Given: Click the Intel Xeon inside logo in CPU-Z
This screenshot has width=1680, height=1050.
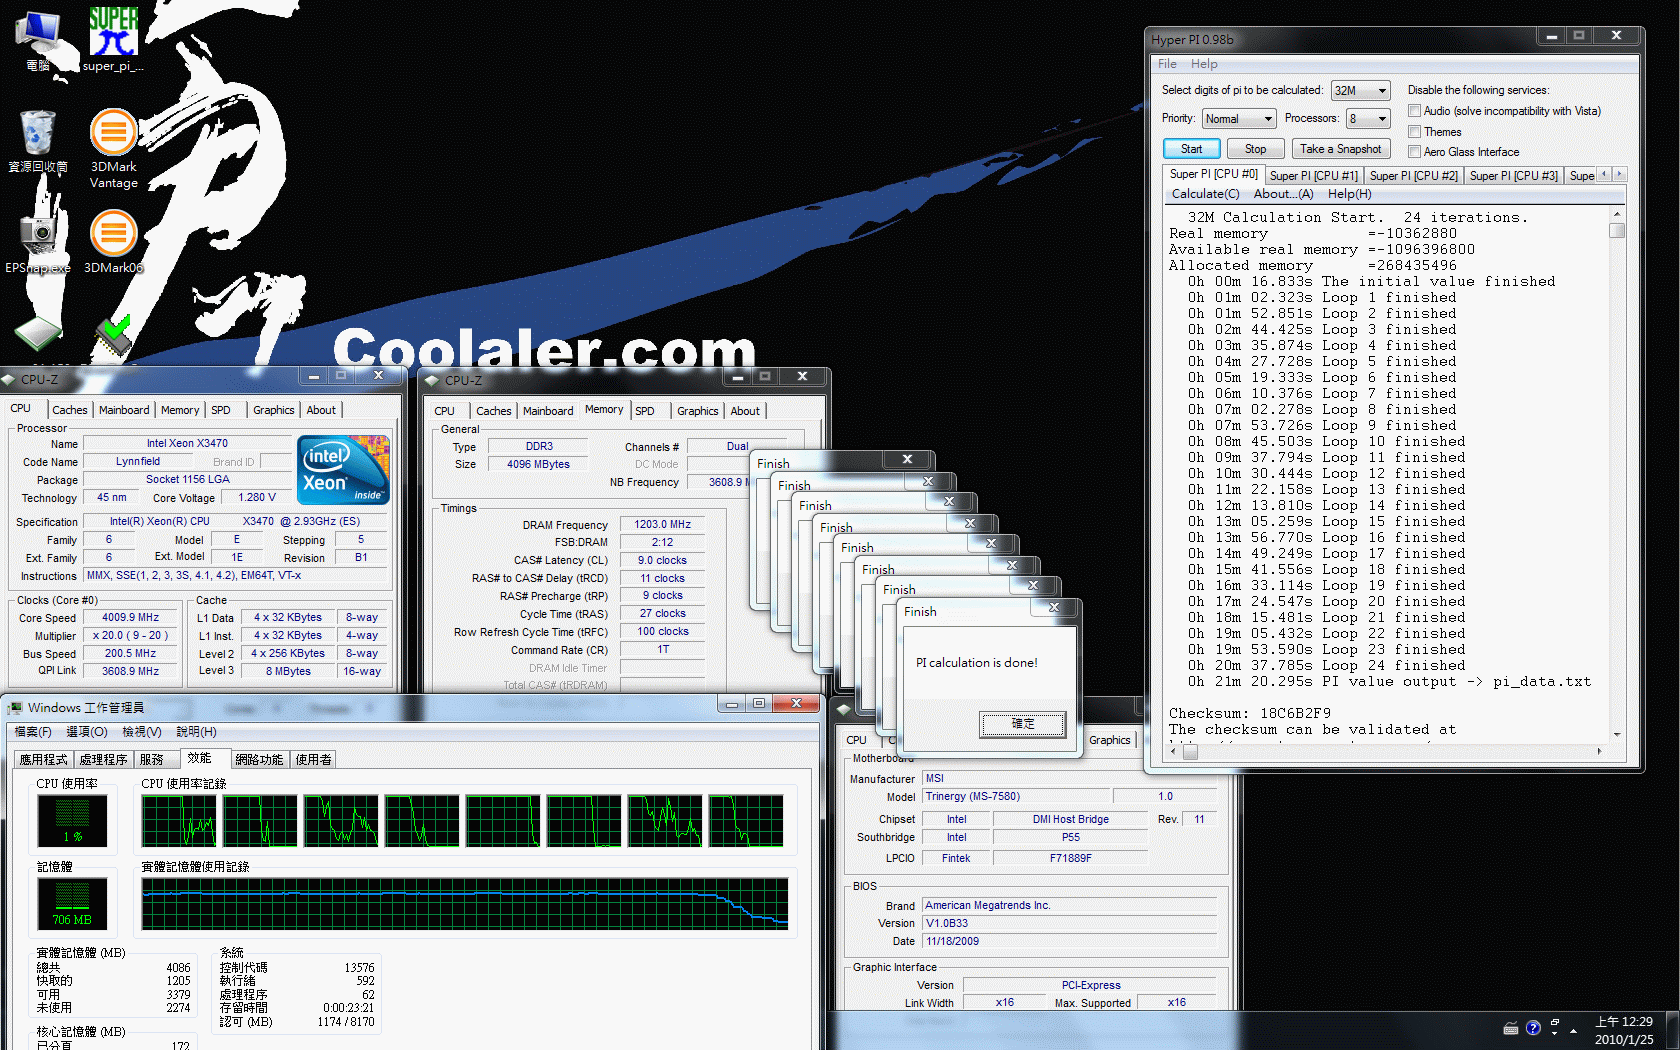Looking at the screenshot, I should point(344,469).
